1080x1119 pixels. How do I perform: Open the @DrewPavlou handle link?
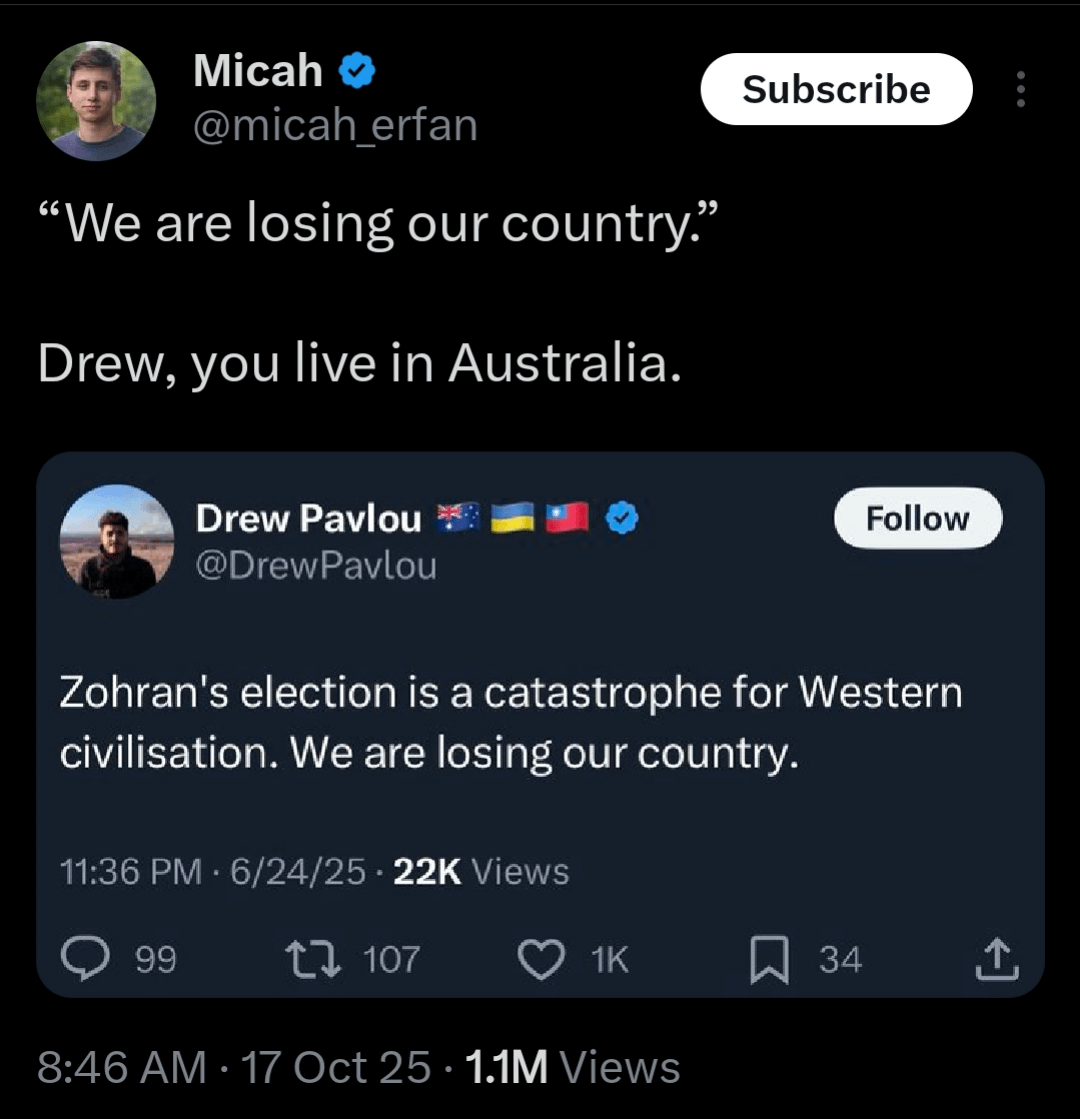[x=316, y=566]
